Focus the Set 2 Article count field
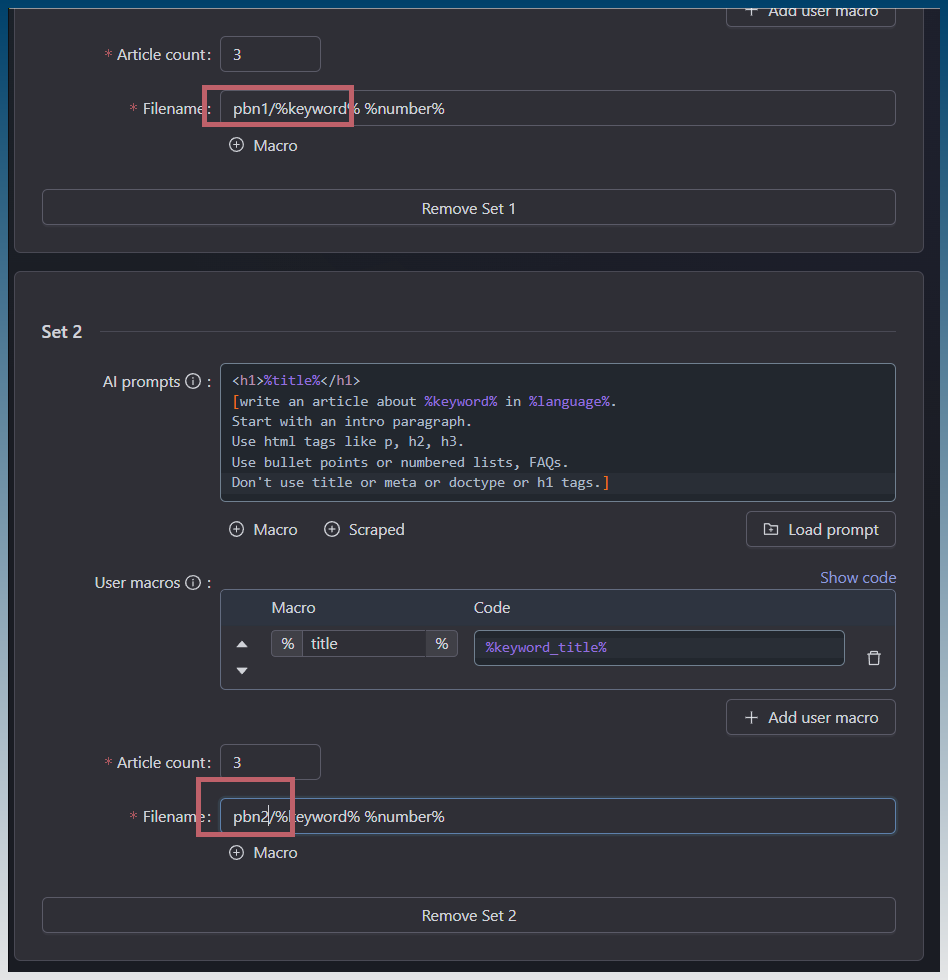This screenshot has height=980, width=948. click(x=270, y=762)
